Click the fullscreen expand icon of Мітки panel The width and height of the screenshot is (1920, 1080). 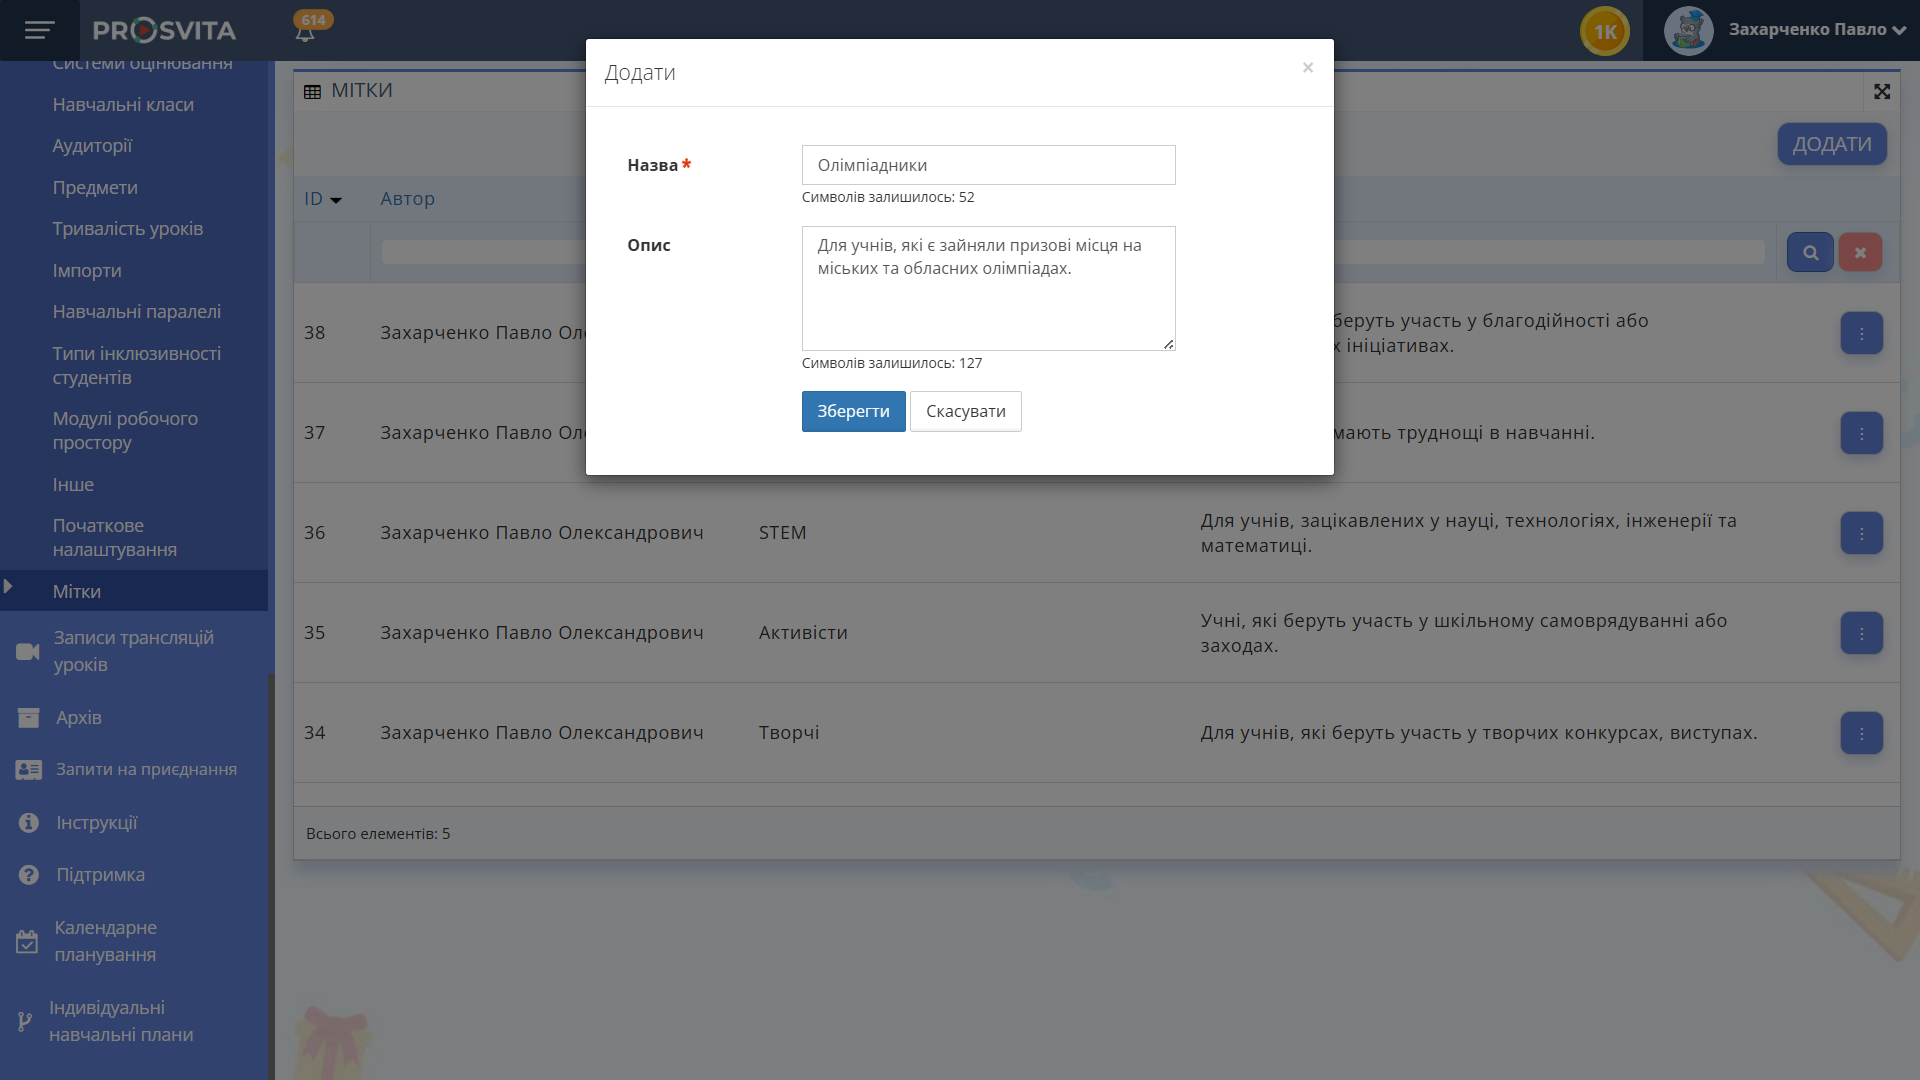click(x=1882, y=91)
